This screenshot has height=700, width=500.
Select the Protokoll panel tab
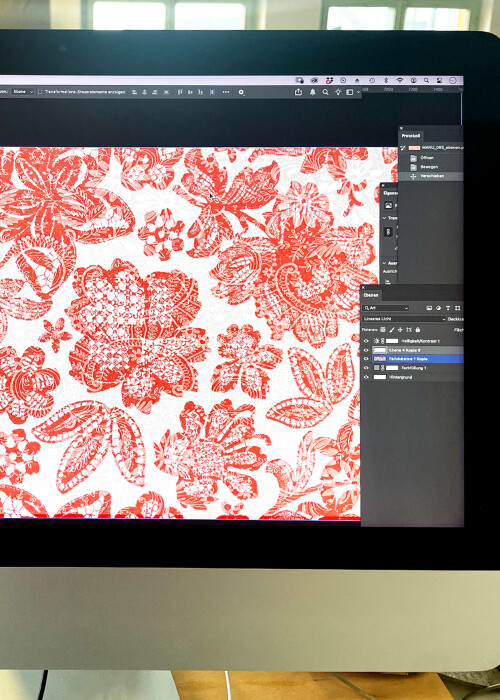(410, 136)
